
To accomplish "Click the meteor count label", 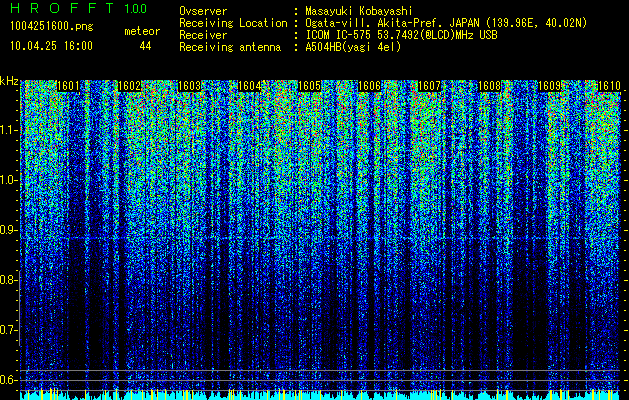I will 142,31.
